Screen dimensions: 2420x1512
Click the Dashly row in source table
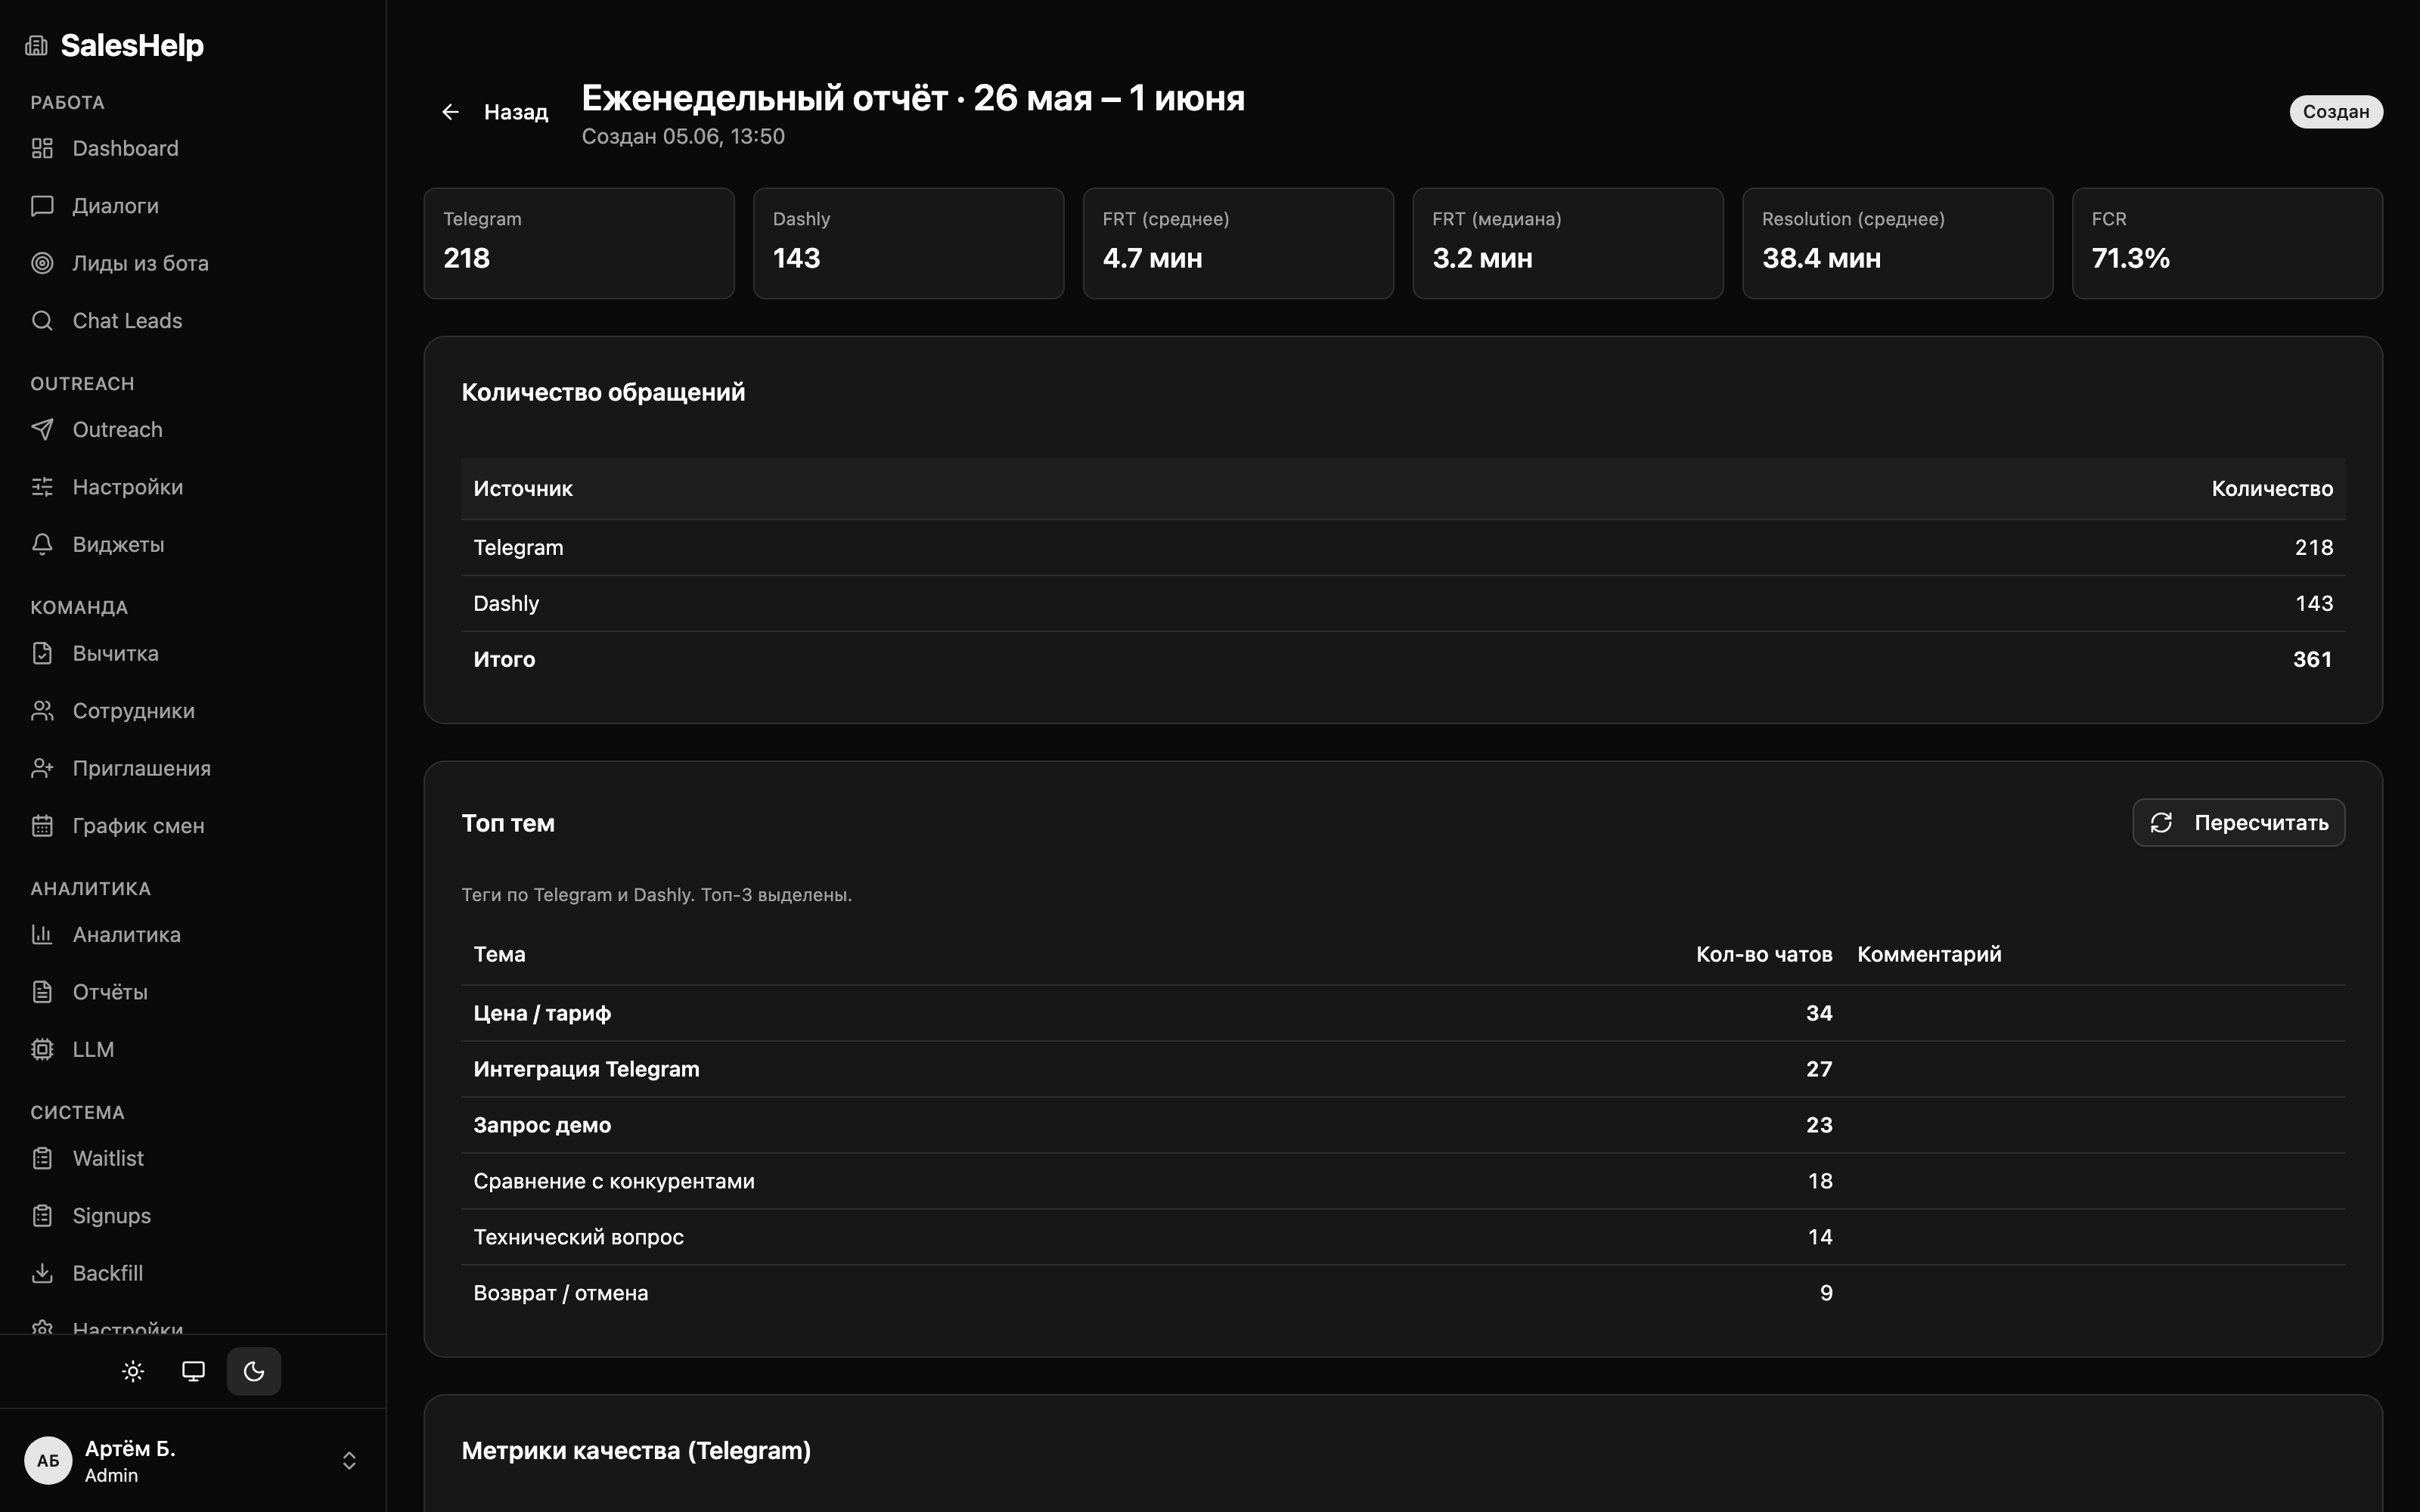(x=1403, y=604)
